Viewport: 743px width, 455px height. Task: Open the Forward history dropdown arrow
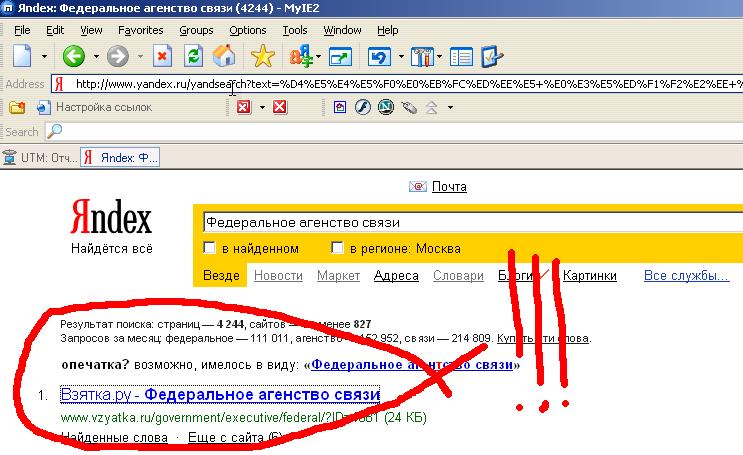pos(140,56)
